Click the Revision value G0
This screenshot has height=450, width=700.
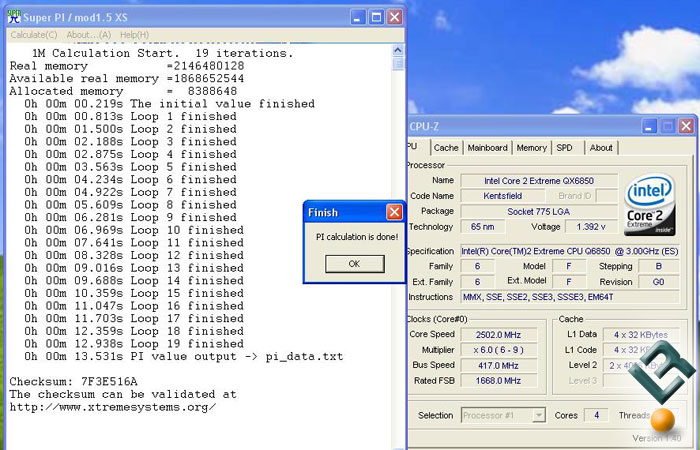coord(658,282)
